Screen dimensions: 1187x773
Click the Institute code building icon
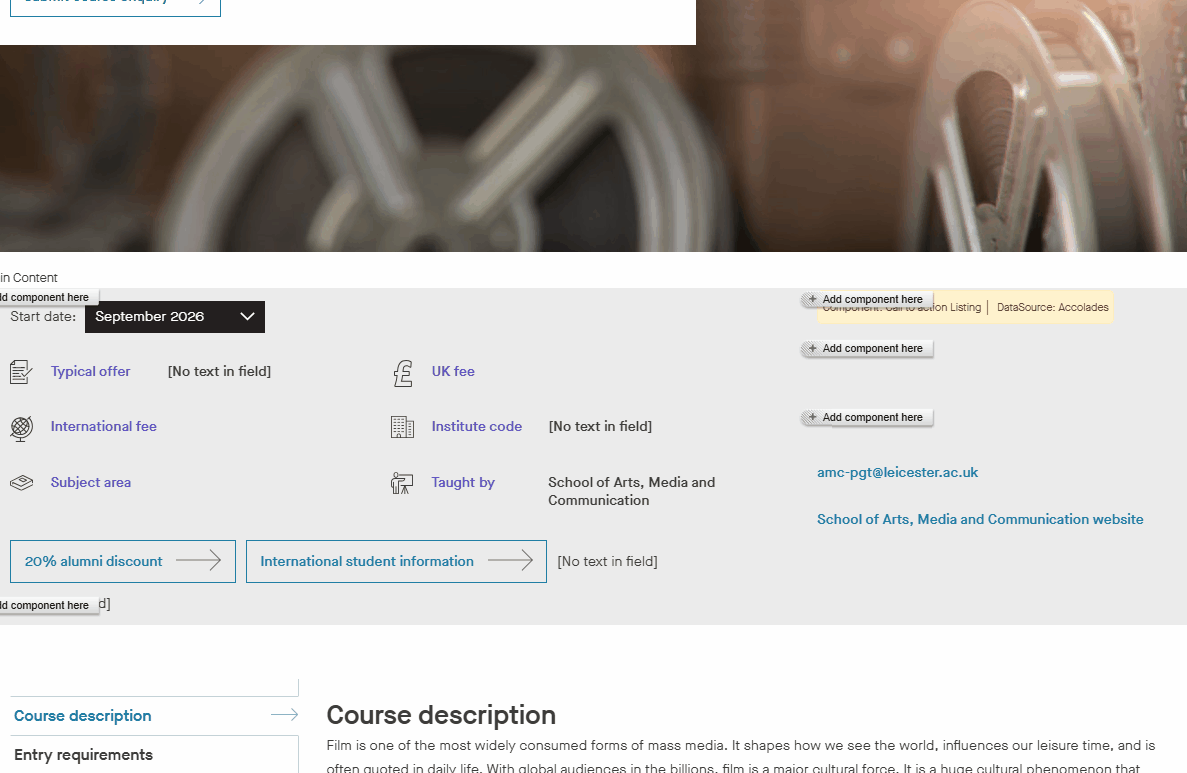click(x=402, y=426)
